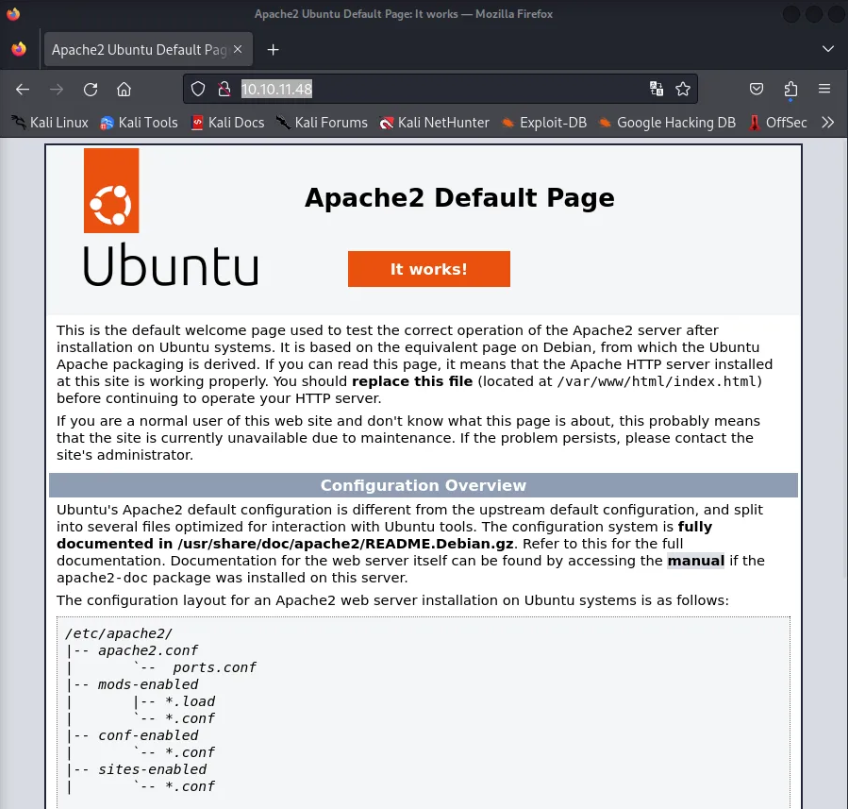Follow the manual documentation link
Viewport: 848px width, 809px height.
695,560
